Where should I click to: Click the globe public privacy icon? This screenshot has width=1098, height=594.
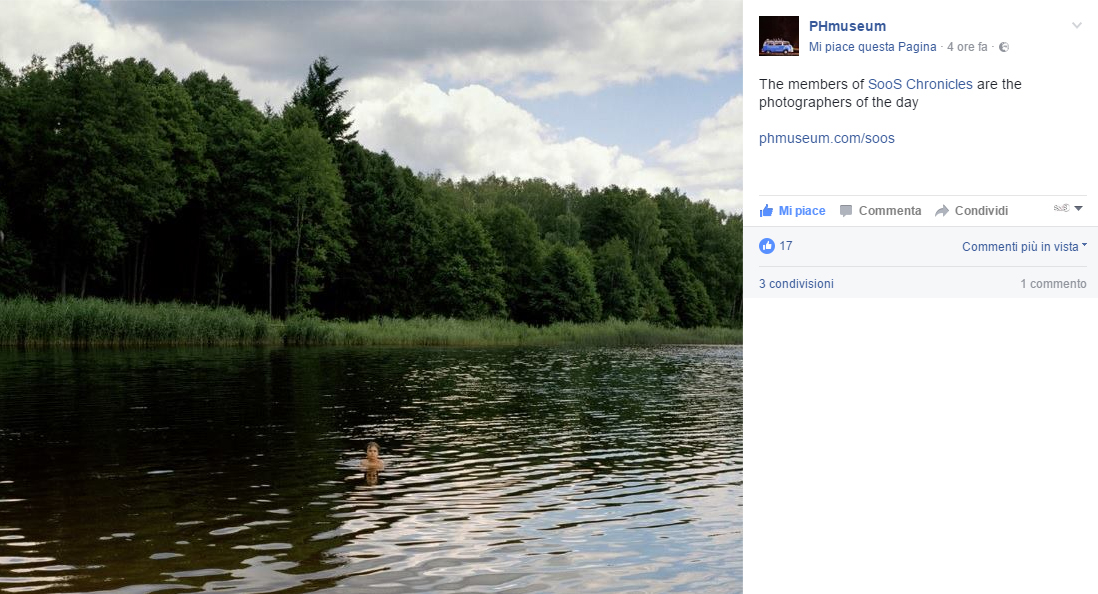(1003, 47)
